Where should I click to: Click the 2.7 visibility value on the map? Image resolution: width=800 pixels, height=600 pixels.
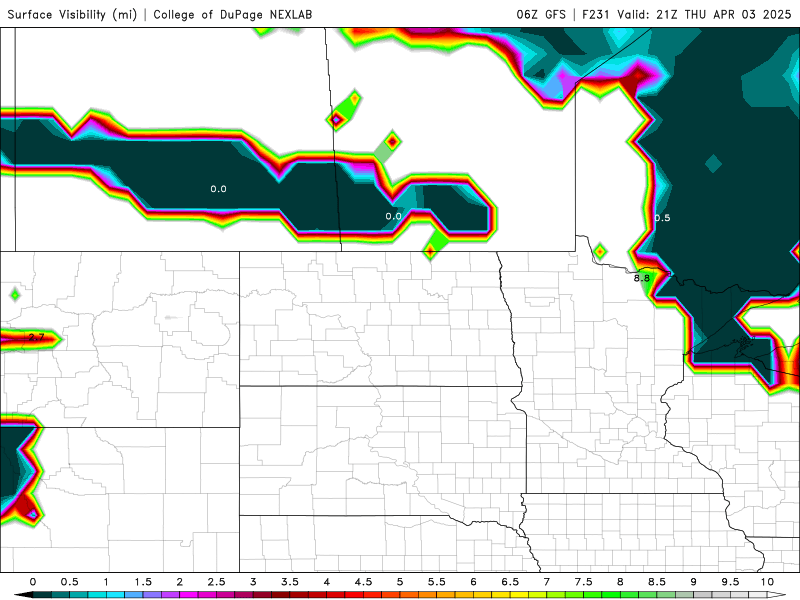tap(37, 337)
